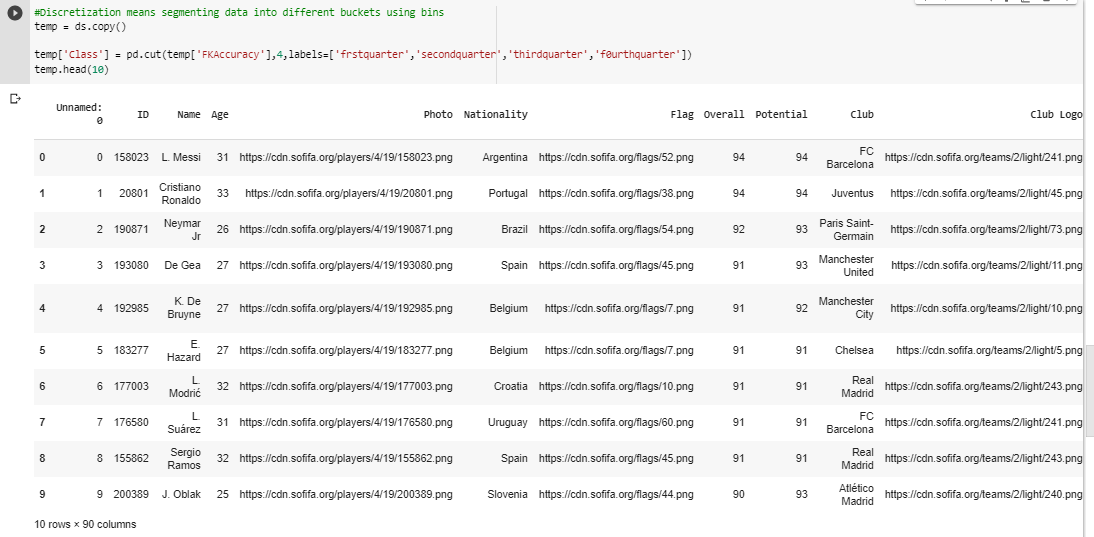Run the discretization code cell
Viewport: 1094px width, 537px height.
15,13
